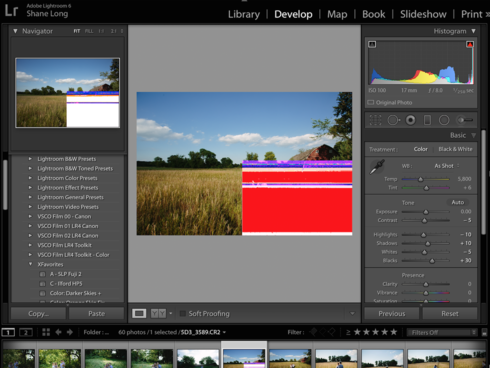The height and width of the screenshot is (368, 490).
Task: Select the Crop Overlay tool
Action: pos(375,120)
